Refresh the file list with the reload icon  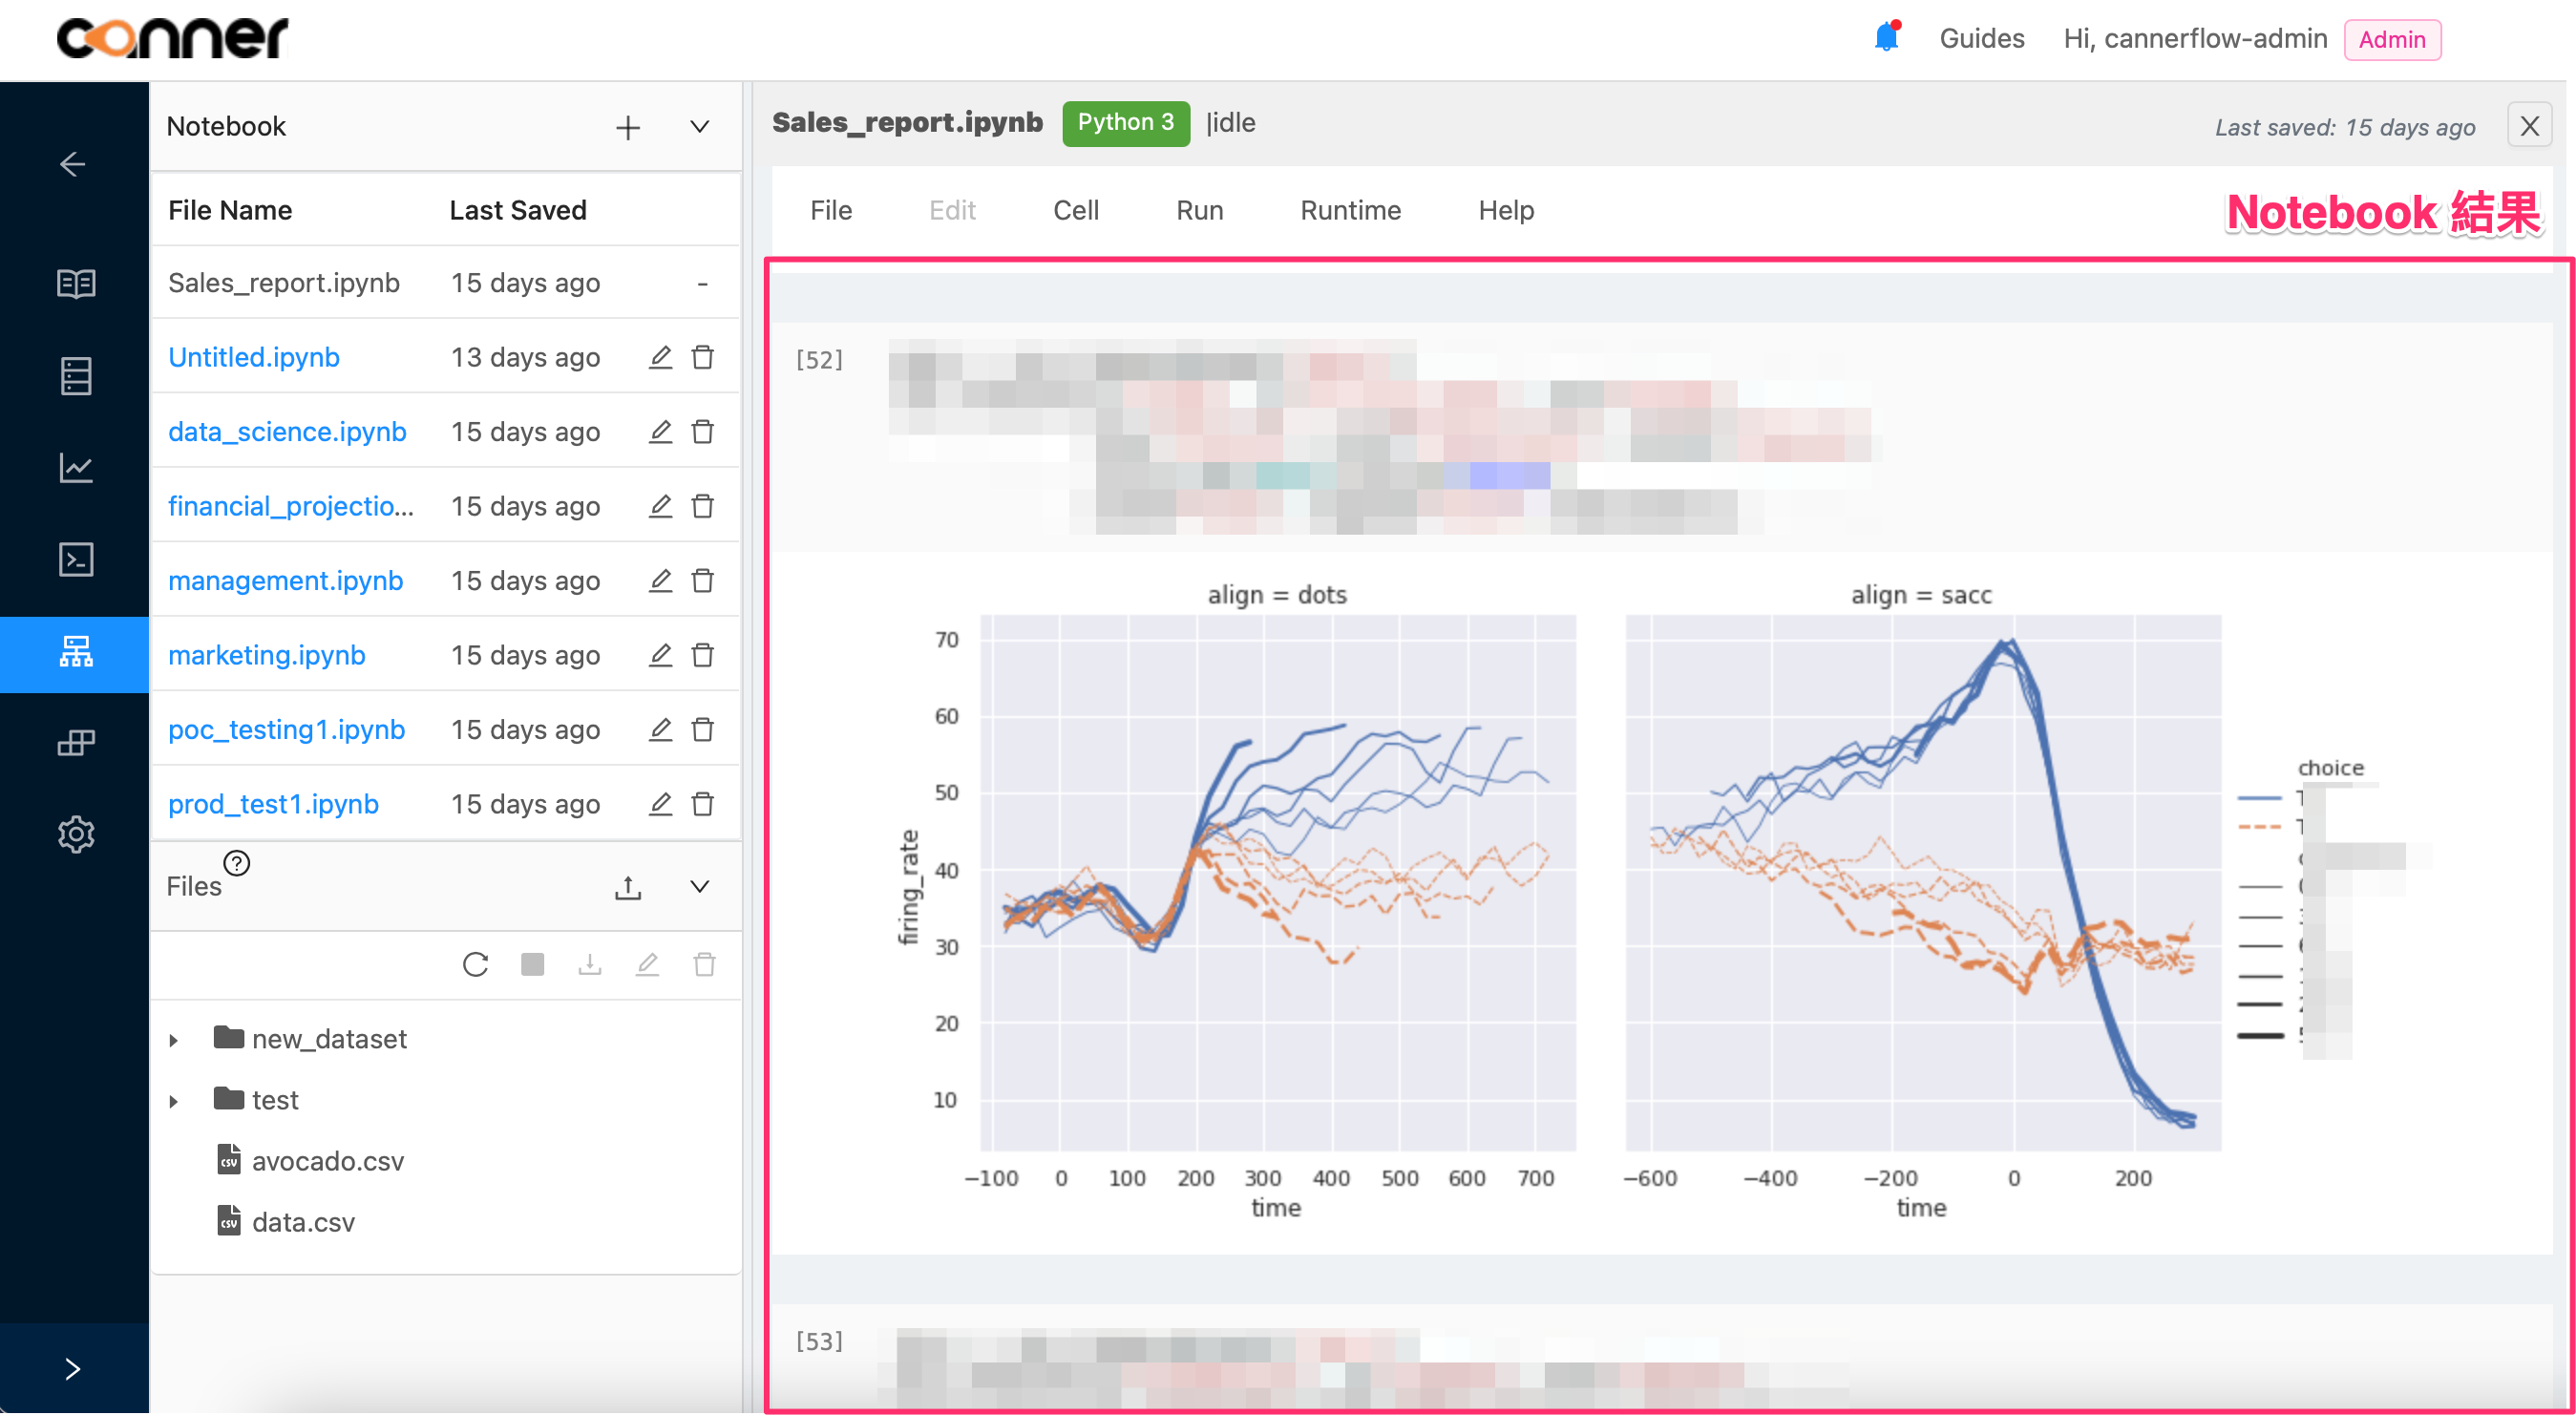point(475,964)
